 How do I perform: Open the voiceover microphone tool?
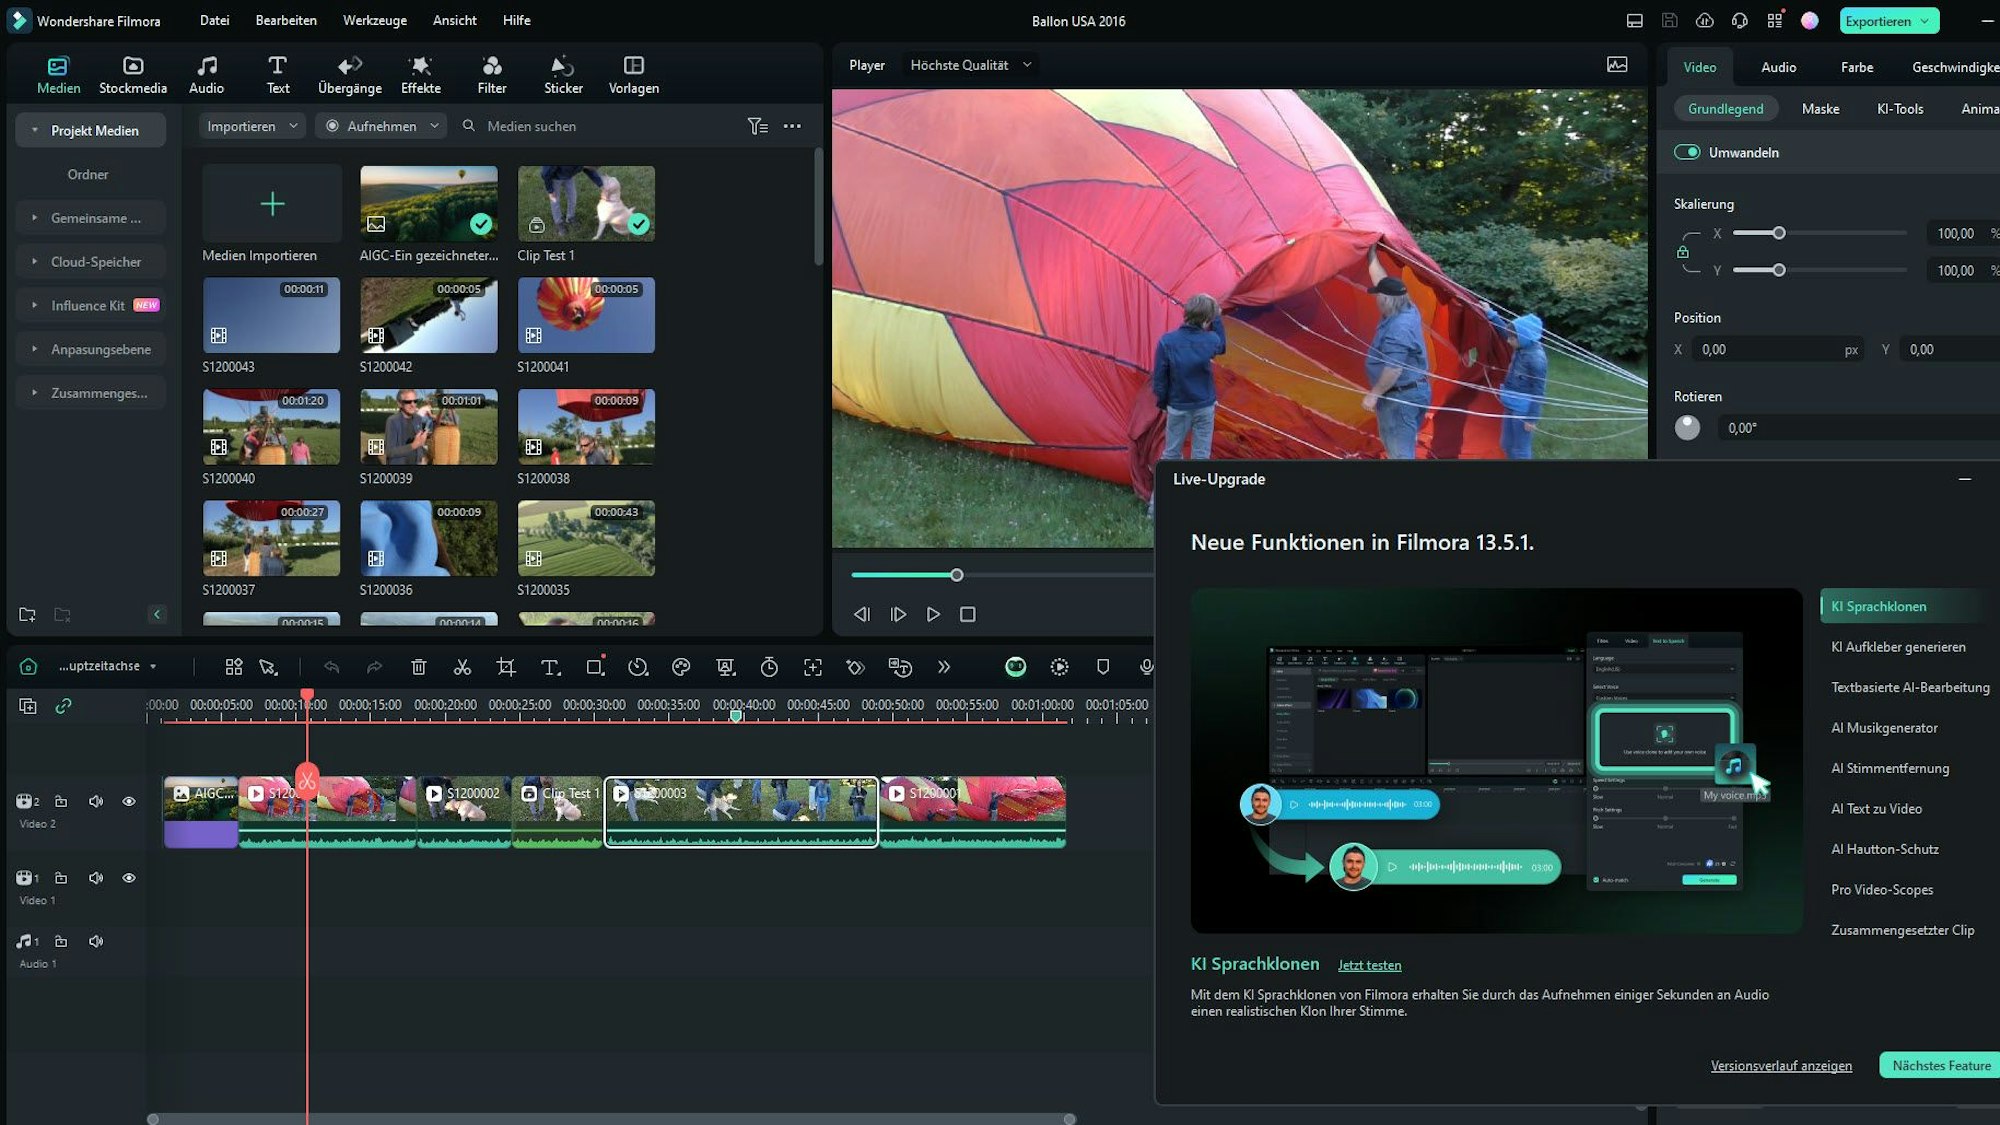click(x=1146, y=667)
